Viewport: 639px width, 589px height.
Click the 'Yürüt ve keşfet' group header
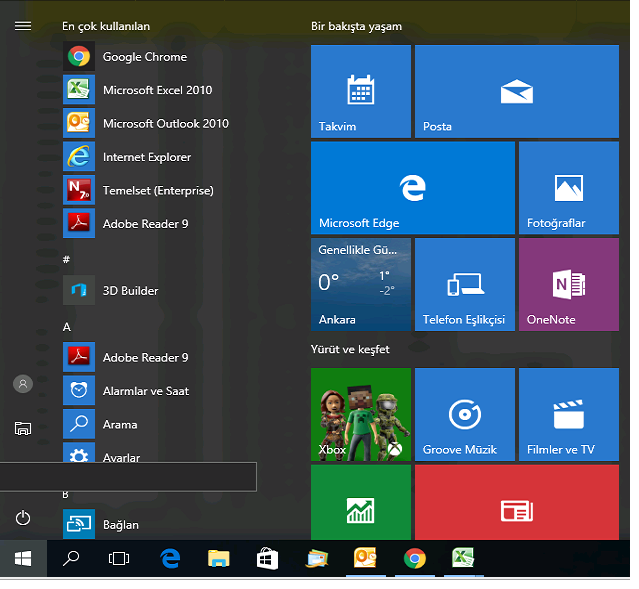350,349
